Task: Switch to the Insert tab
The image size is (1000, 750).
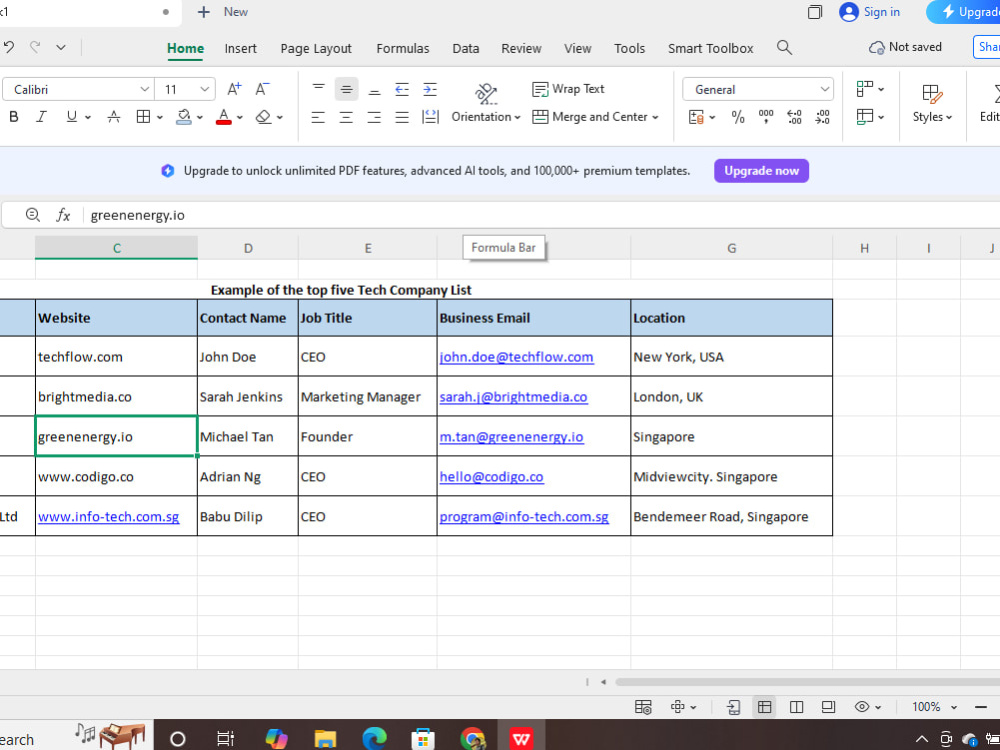Action: pos(240,48)
